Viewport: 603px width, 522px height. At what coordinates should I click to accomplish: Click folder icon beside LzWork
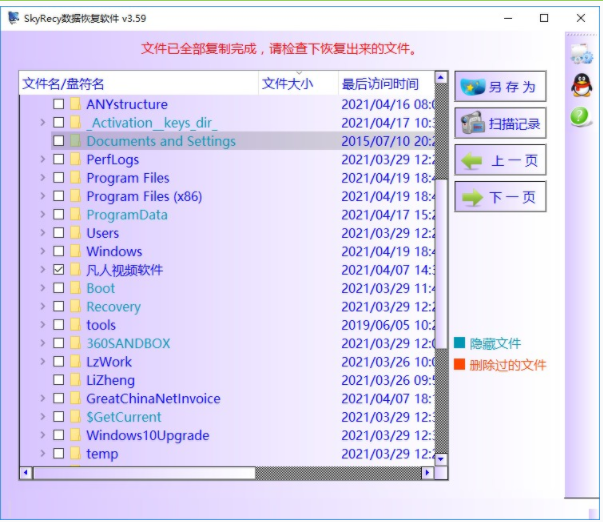coord(75,361)
